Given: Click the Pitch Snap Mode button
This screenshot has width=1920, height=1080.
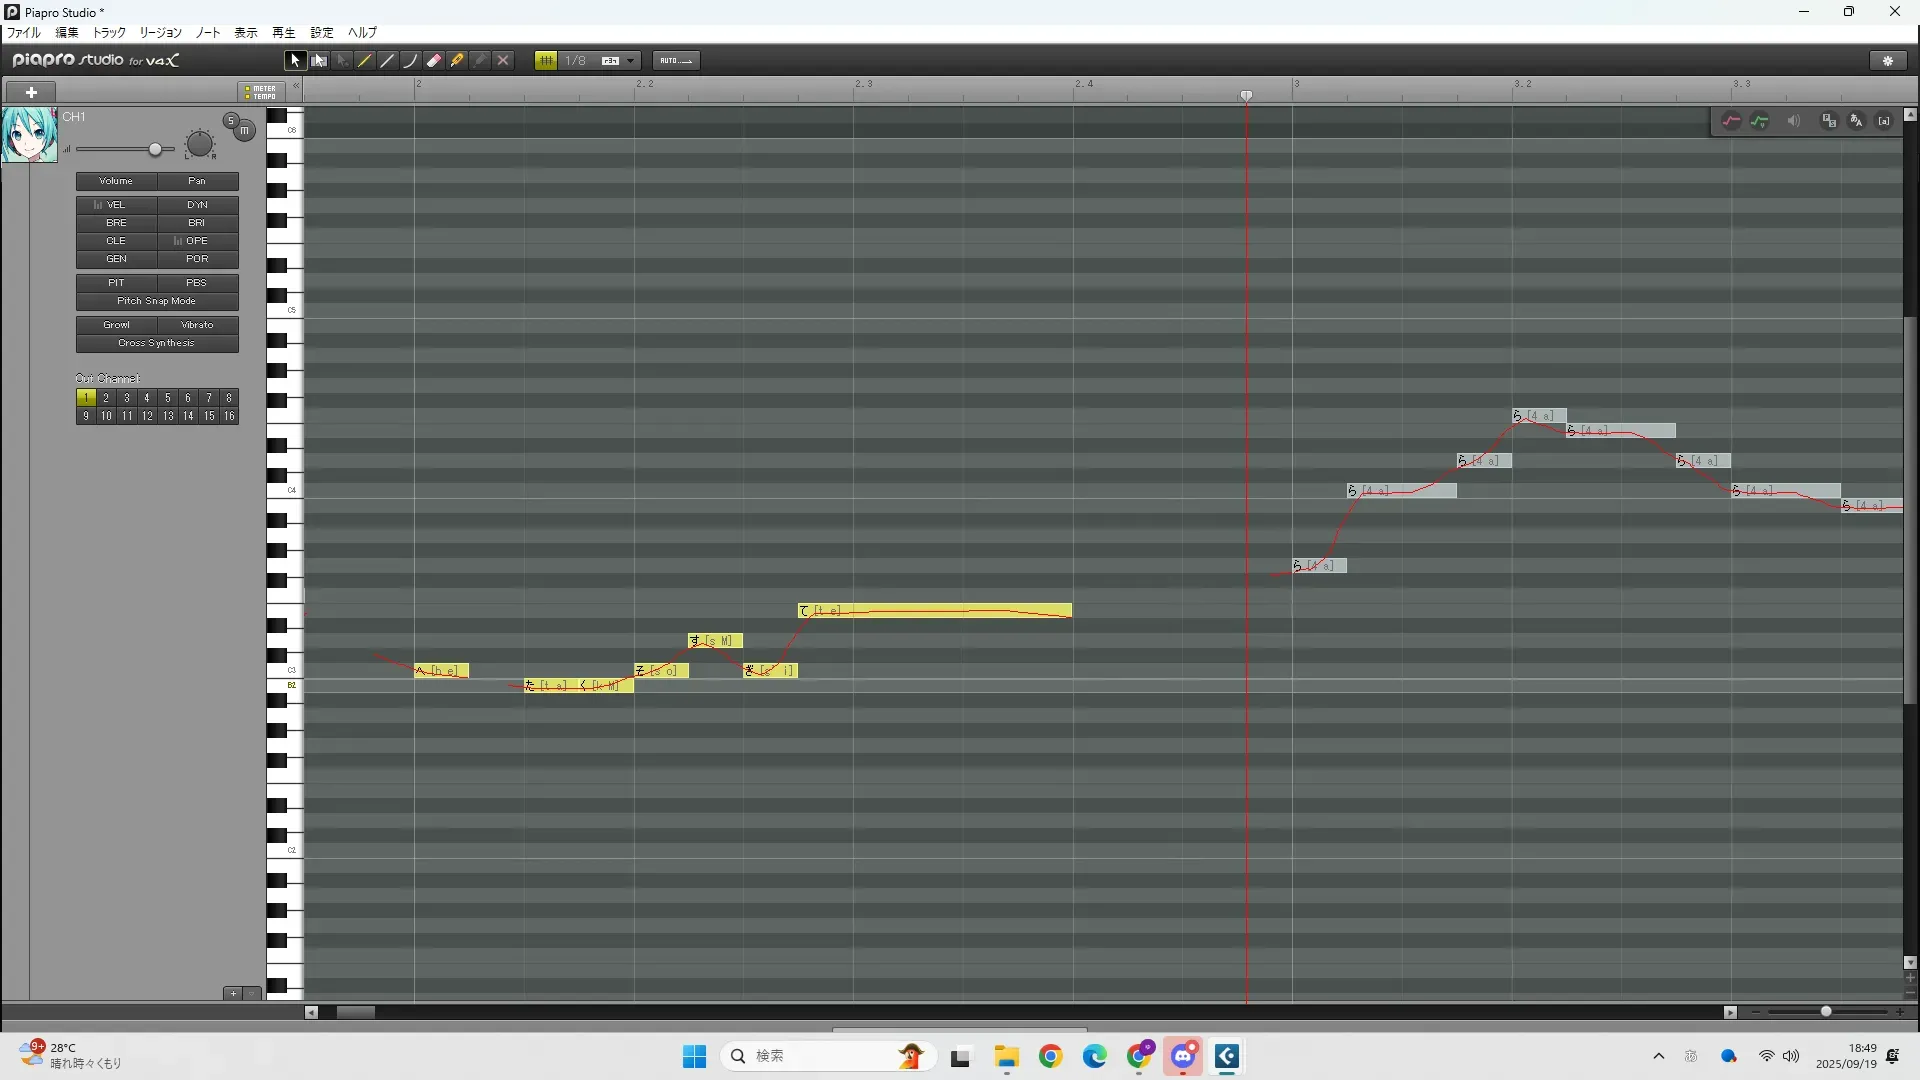Looking at the screenshot, I should click(x=157, y=301).
